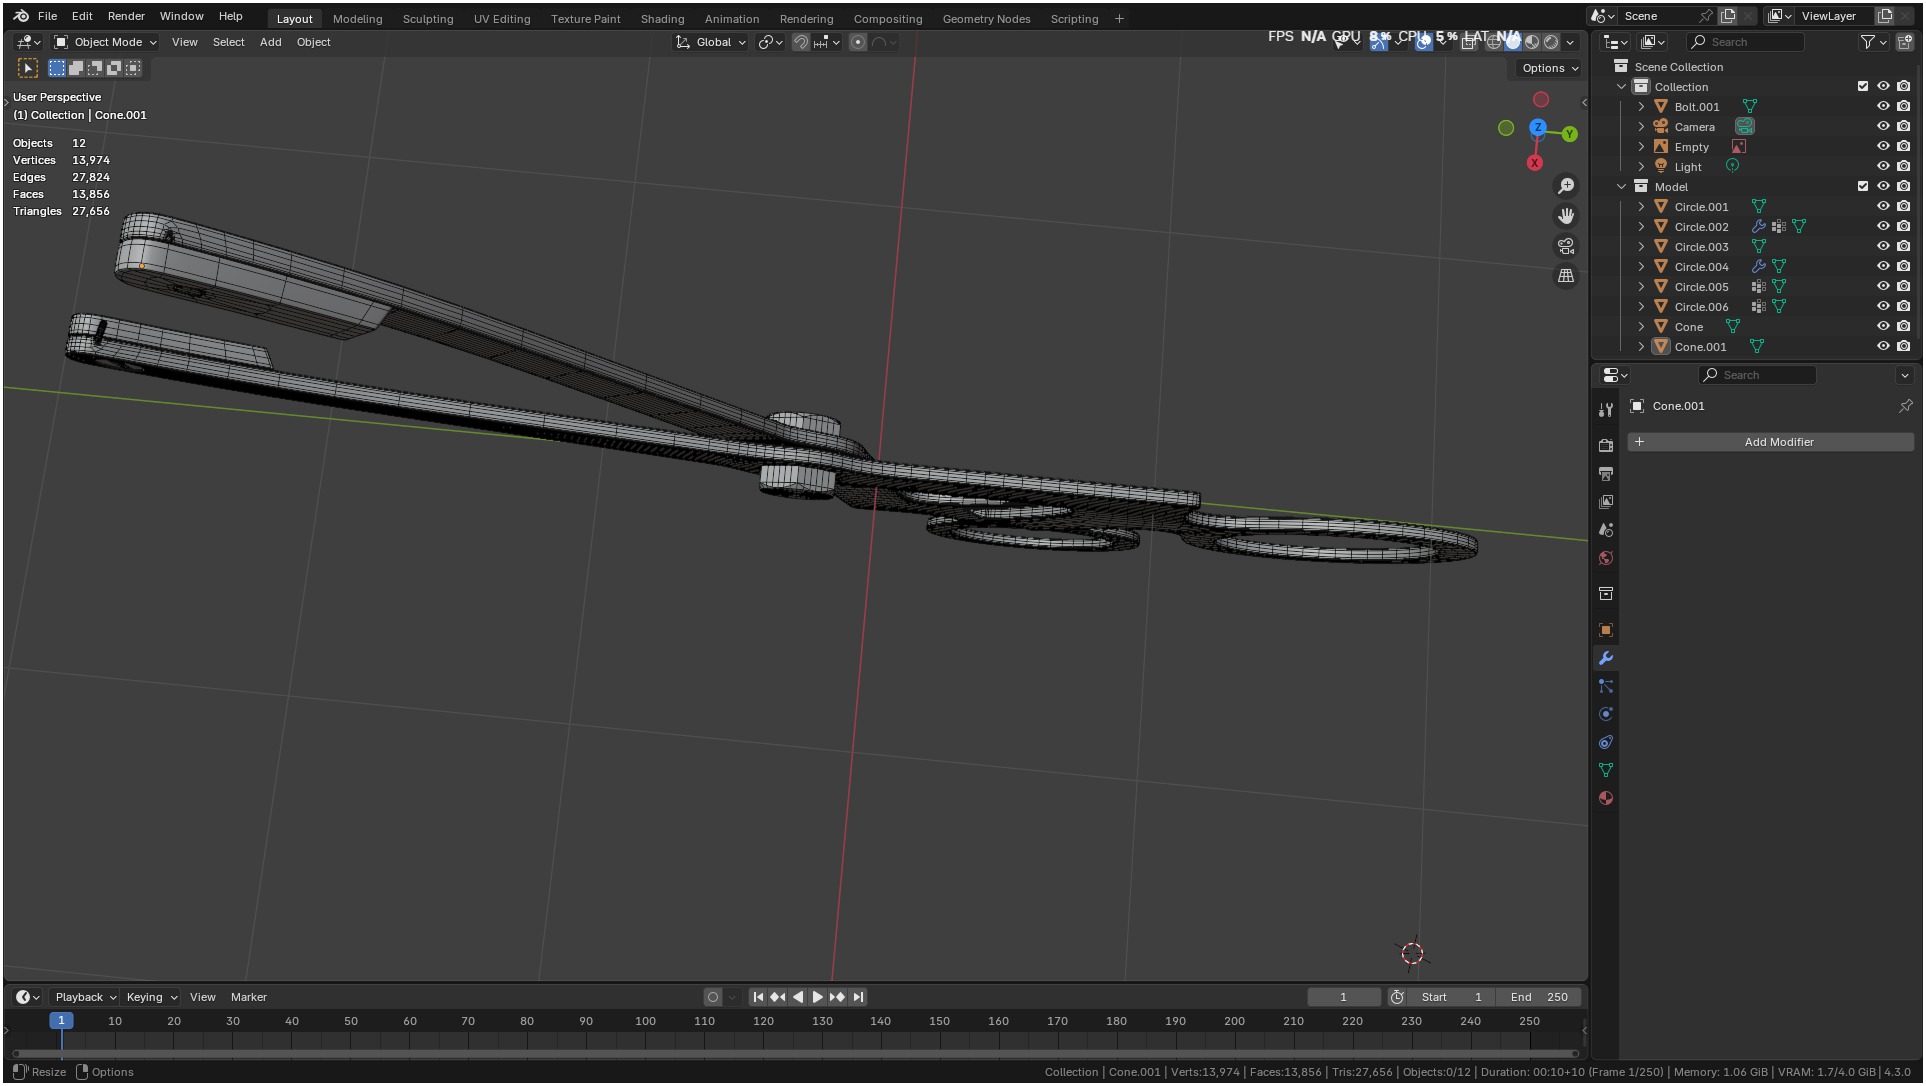This screenshot has height=1086, width=1926.
Task: Add a new workspace with the plus tab
Action: coord(1119,19)
